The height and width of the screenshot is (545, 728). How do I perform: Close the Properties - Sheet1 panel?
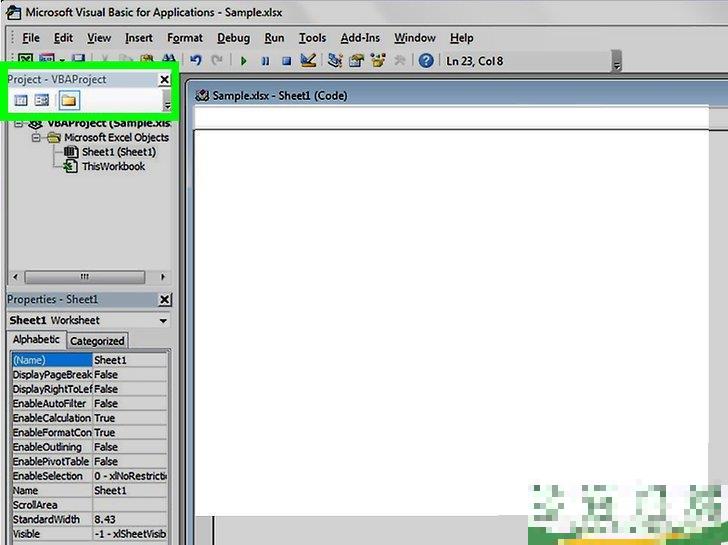[x=164, y=300]
